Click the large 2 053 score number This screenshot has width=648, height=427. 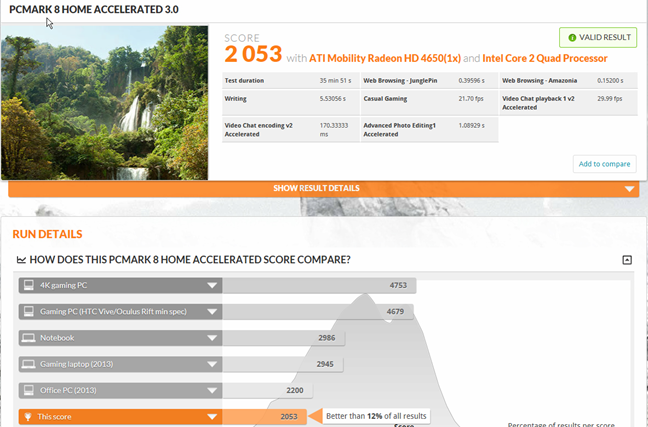[253, 54]
